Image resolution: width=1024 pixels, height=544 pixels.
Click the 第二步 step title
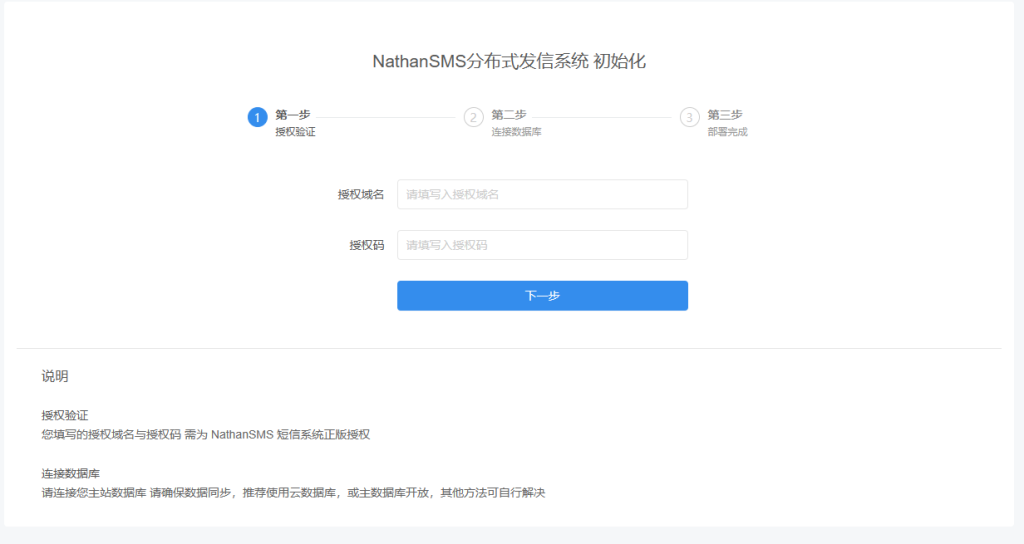point(509,115)
